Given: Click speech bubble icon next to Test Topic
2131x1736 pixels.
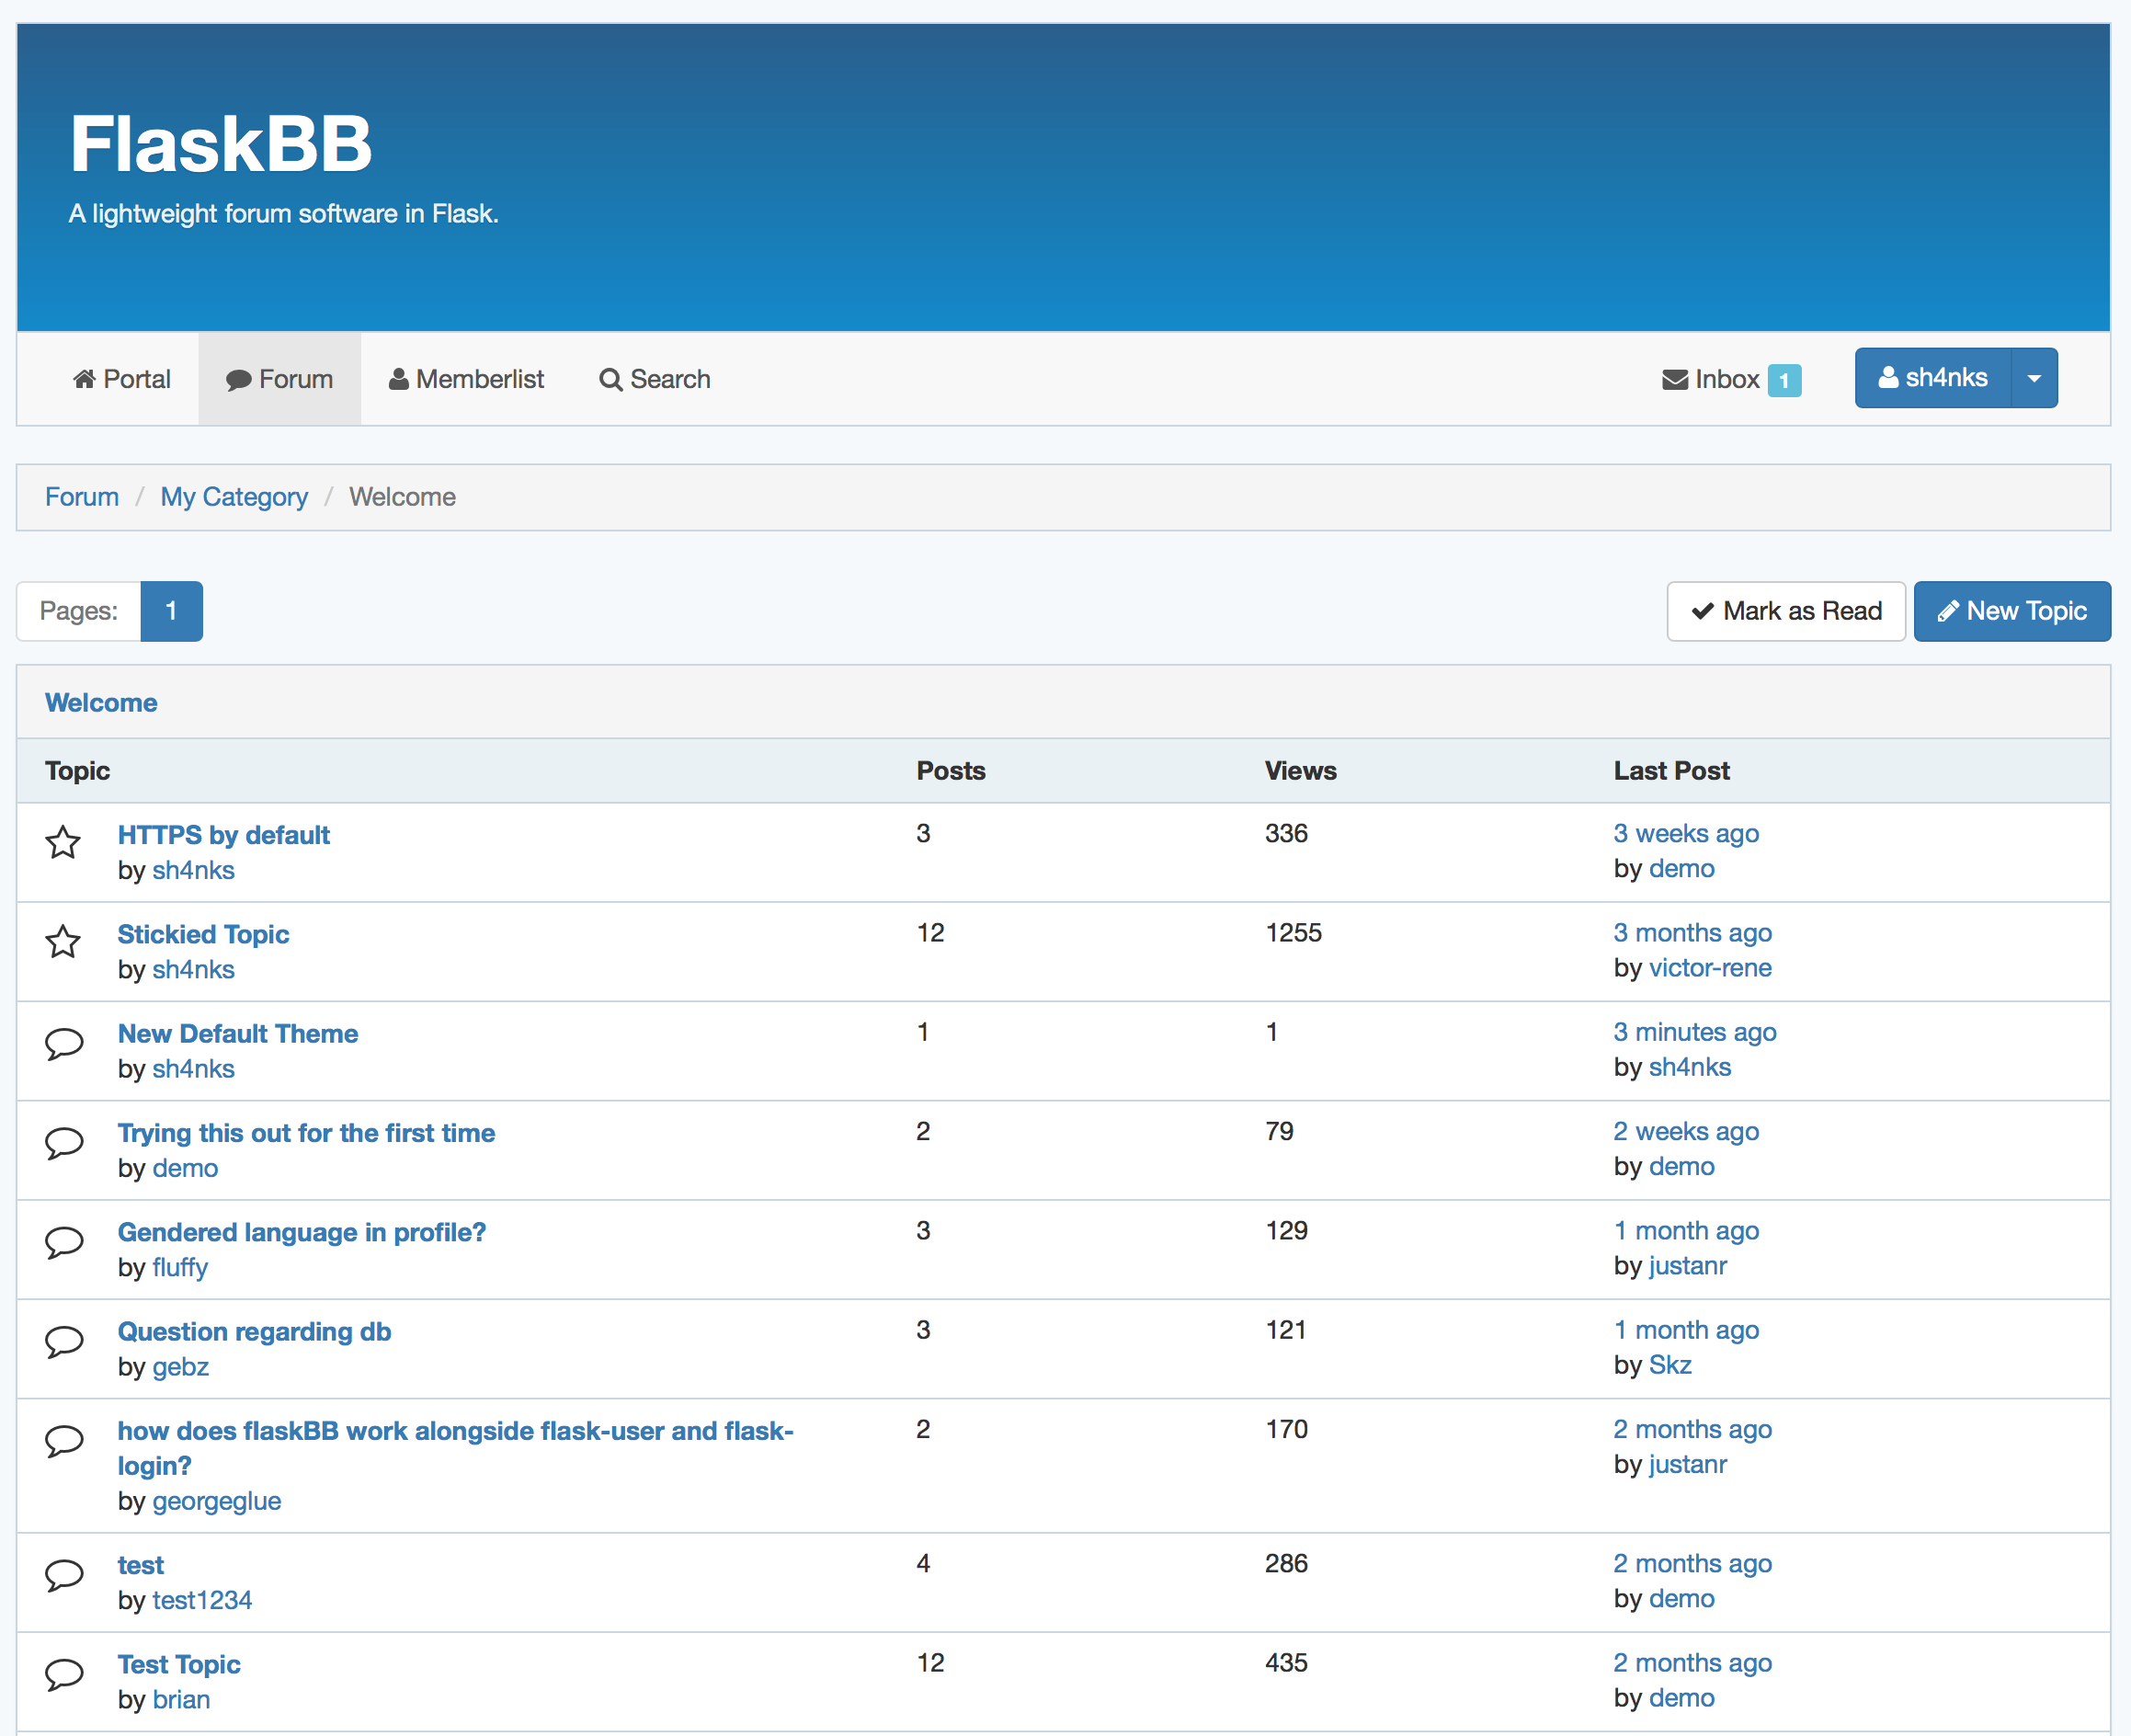Looking at the screenshot, I should coord(64,1673).
